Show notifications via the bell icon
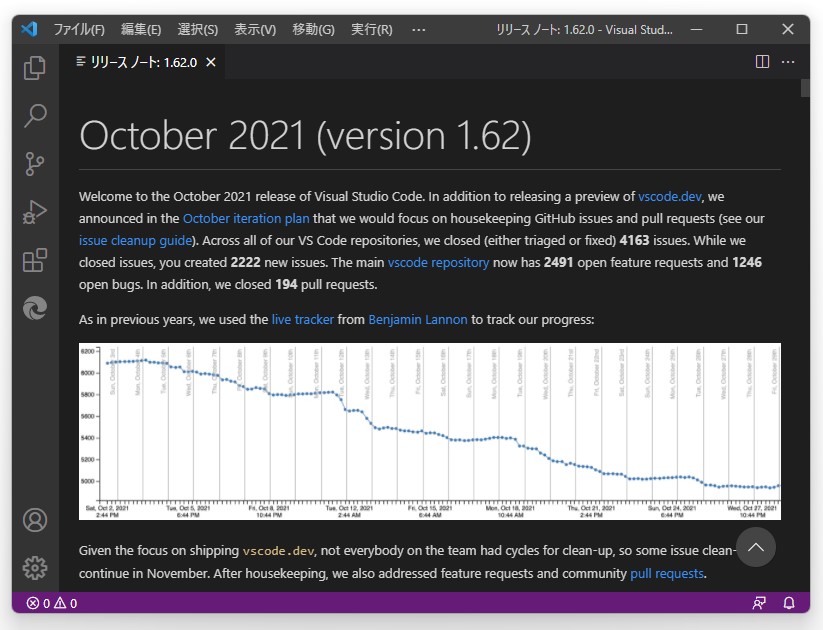823x630 pixels. 788,604
